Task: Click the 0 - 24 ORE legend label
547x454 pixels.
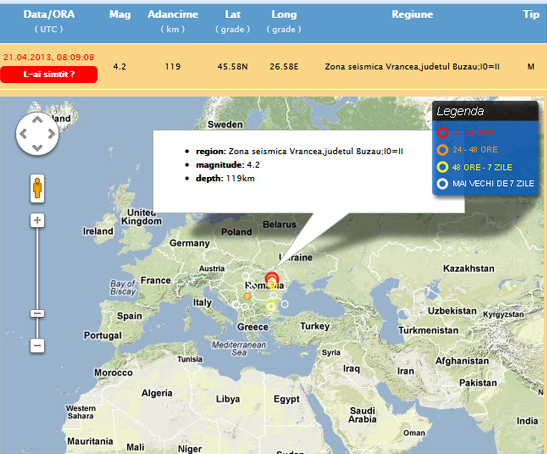Action: coord(473,133)
